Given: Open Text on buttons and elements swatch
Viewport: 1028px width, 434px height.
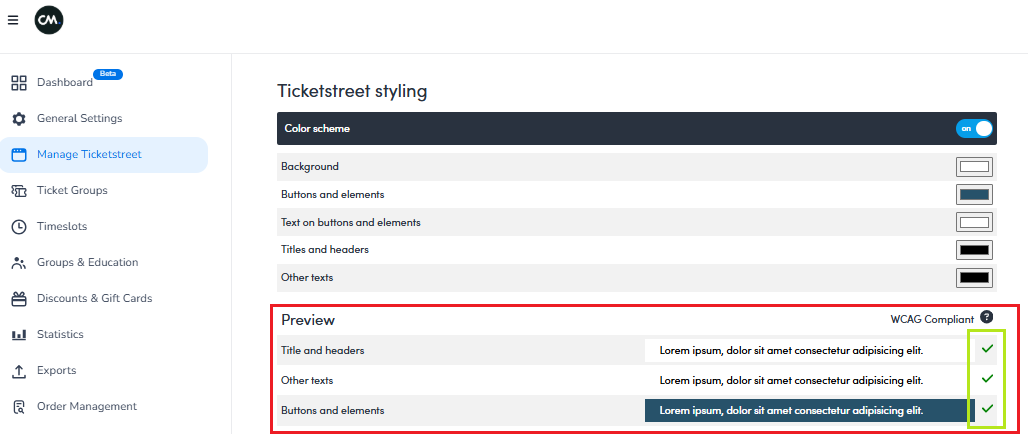Looking at the screenshot, I should [x=974, y=222].
